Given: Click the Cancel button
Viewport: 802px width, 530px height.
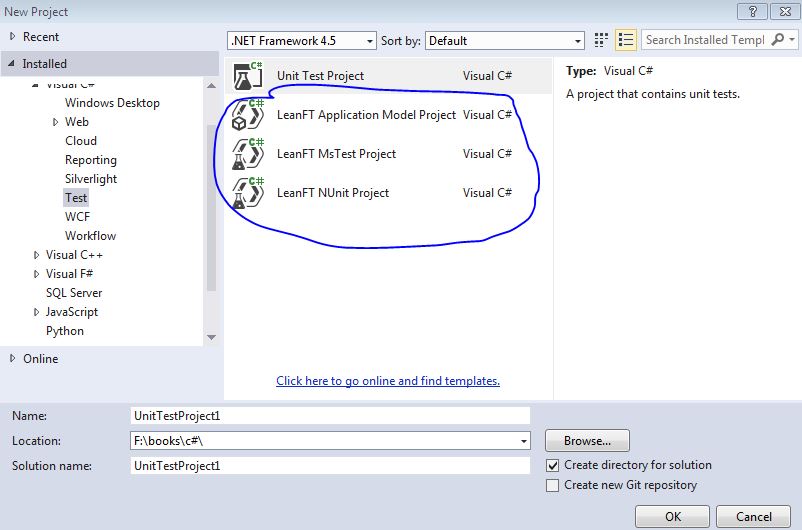Looking at the screenshot, I should [x=753, y=516].
